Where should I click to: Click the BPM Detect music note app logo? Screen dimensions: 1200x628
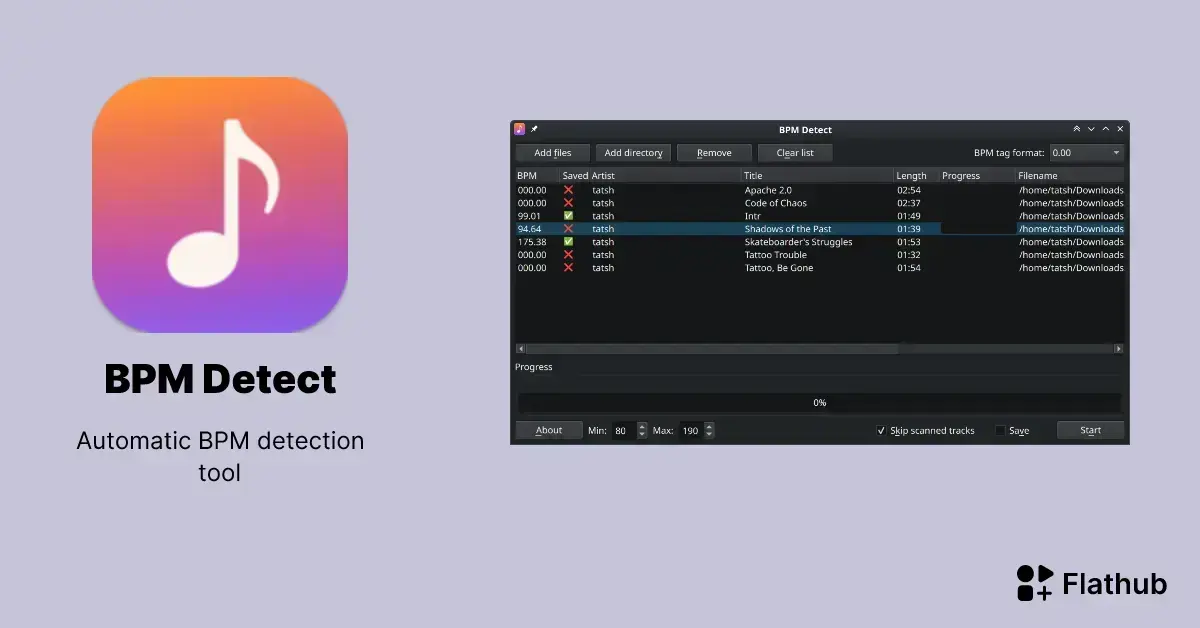coord(220,205)
